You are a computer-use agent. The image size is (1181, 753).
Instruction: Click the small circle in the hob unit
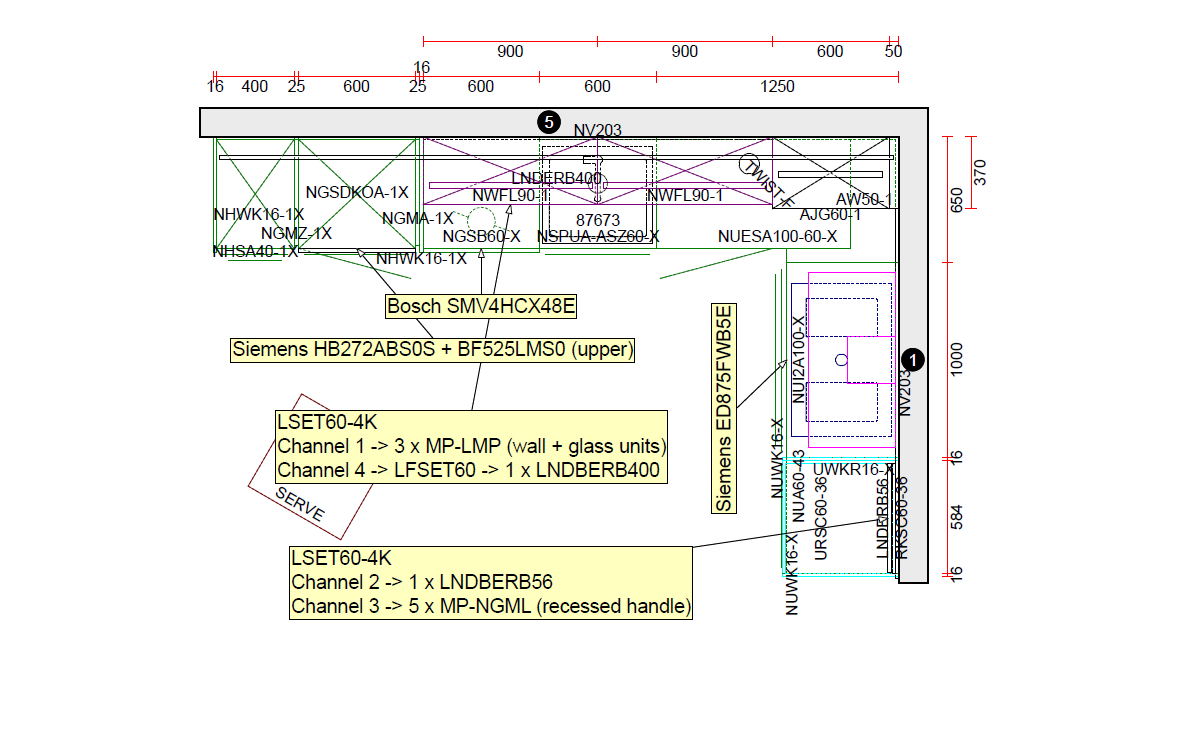[x=841, y=359]
